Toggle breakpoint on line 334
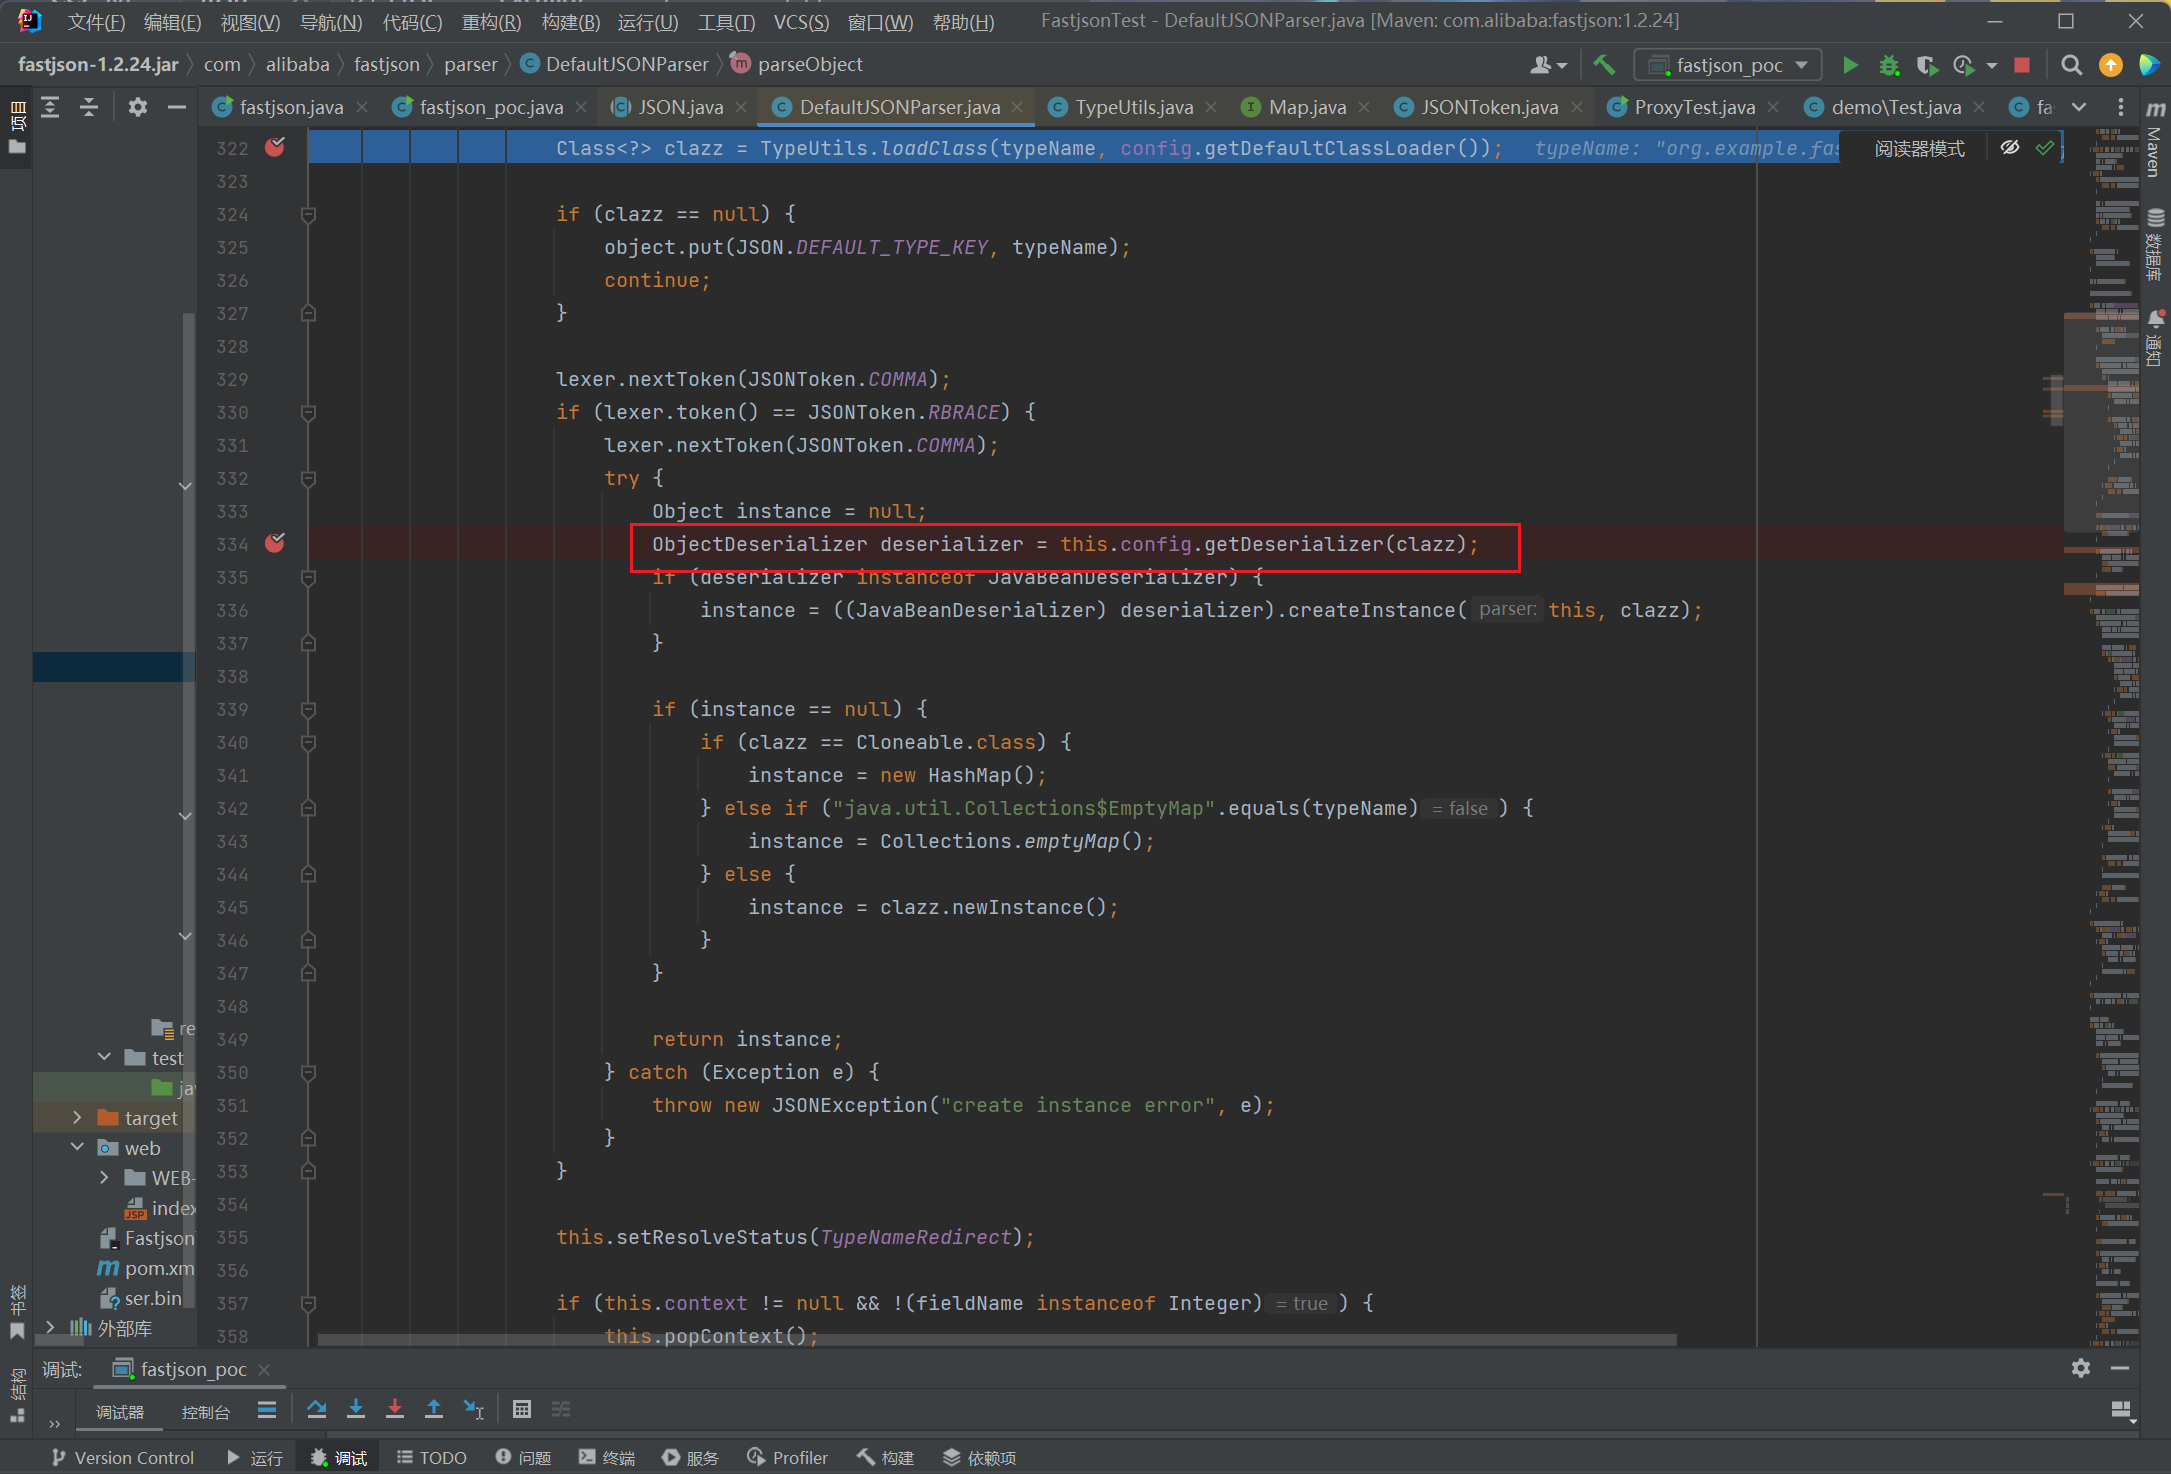Screen dimensions: 2171x1474 click(x=275, y=543)
